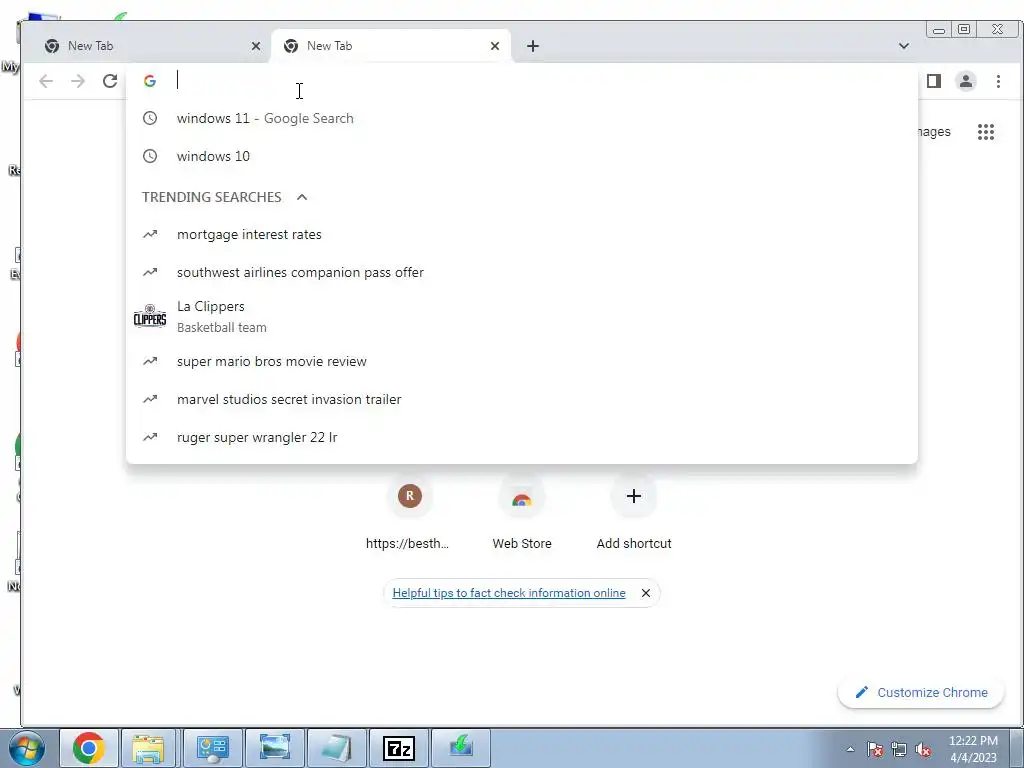Viewport: 1024px width, 768px height.
Task: Choose 'windows 10' history suggestion
Action: pos(521,156)
